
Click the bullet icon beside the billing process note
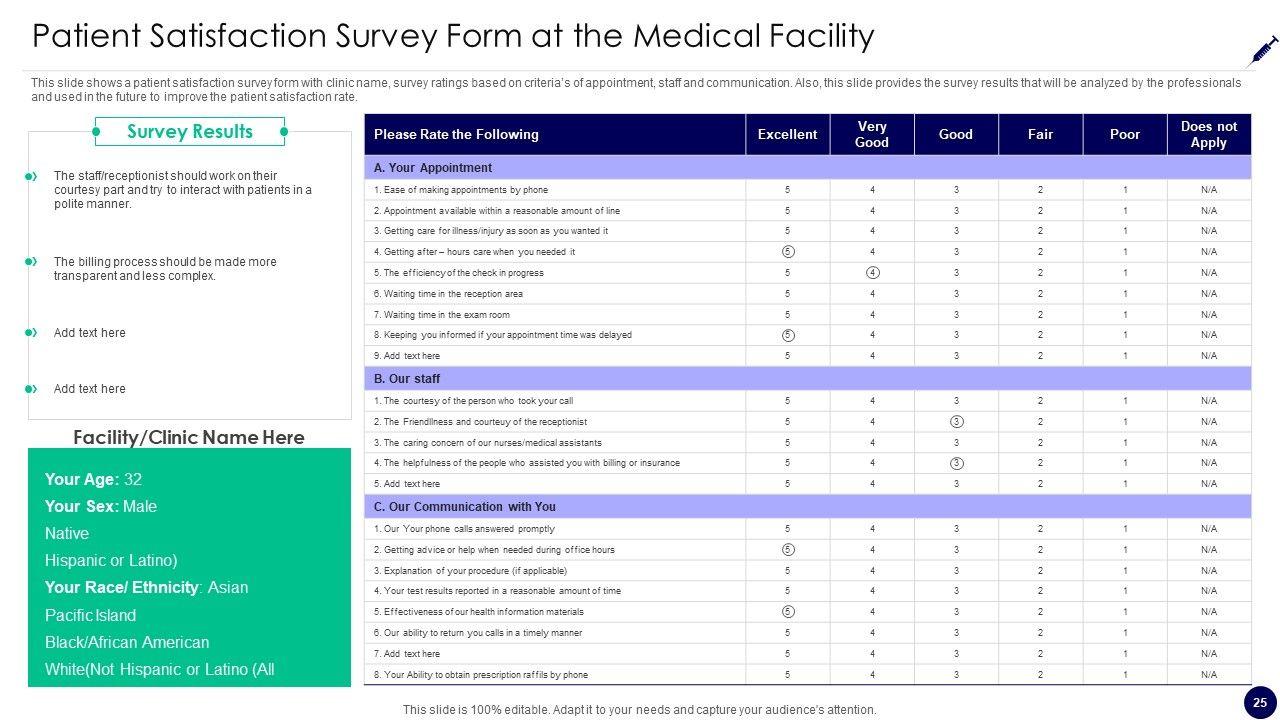[31, 262]
